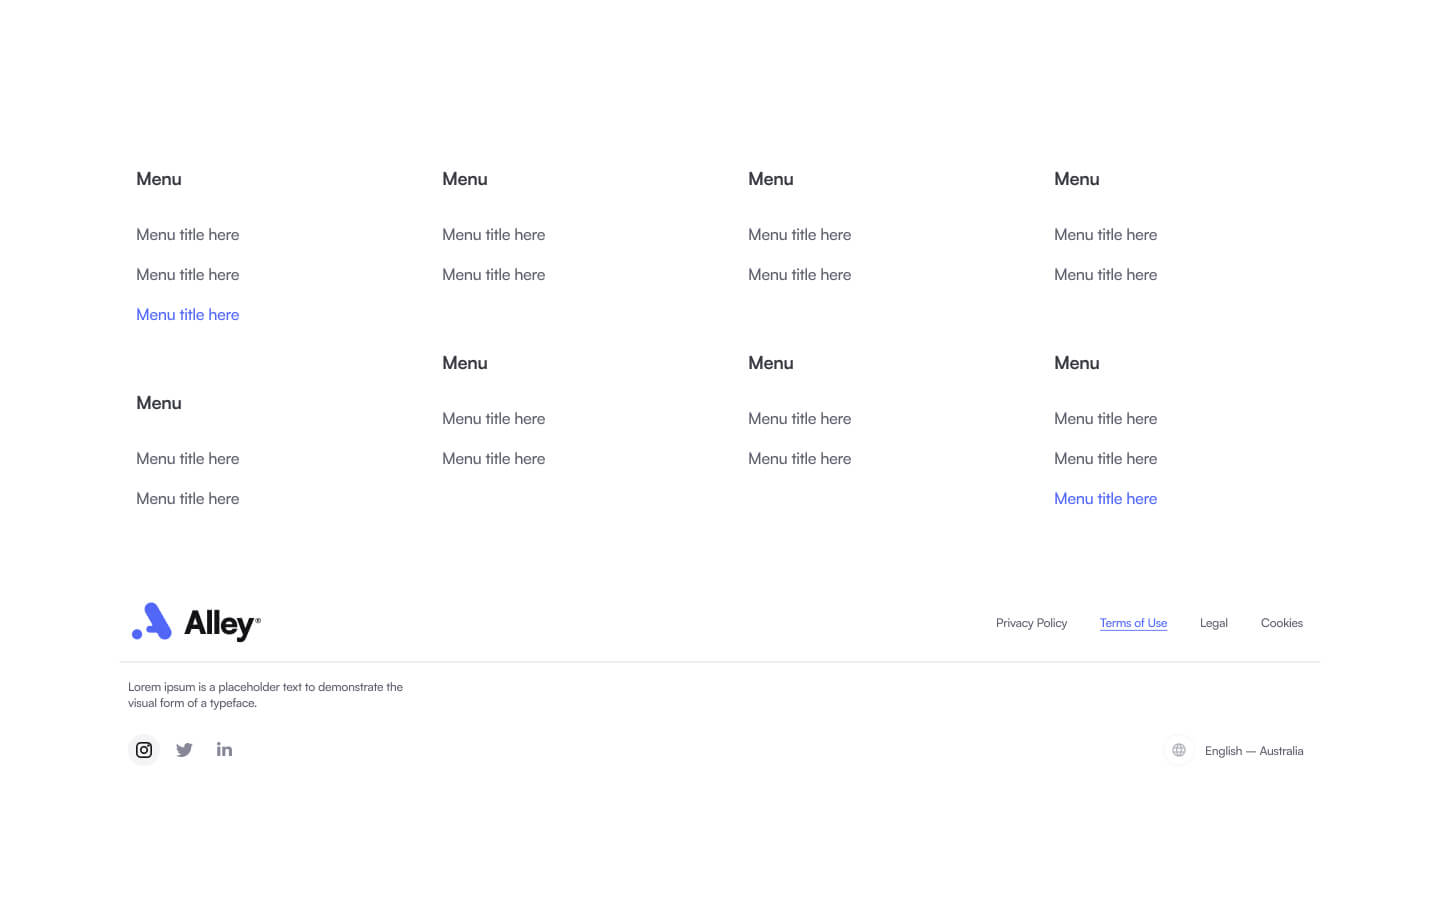This screenshot has width=1440, height=900.
Task: Click second link under top Menu in second column
Action: [494, 275]
